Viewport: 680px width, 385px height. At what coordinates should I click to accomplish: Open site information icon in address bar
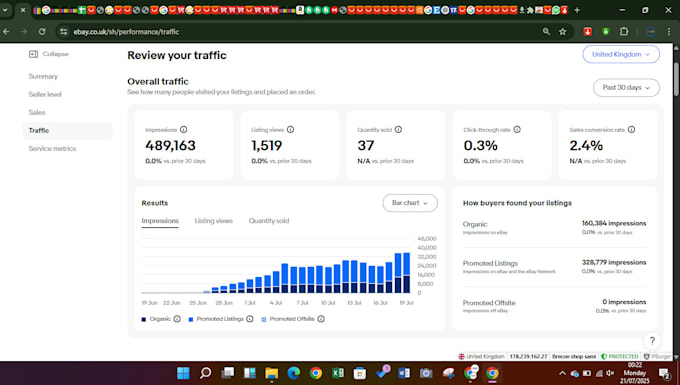64,32
